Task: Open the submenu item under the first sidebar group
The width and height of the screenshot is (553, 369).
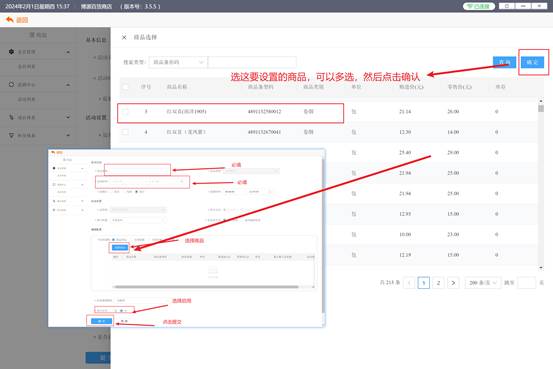Action: [27, 67]
